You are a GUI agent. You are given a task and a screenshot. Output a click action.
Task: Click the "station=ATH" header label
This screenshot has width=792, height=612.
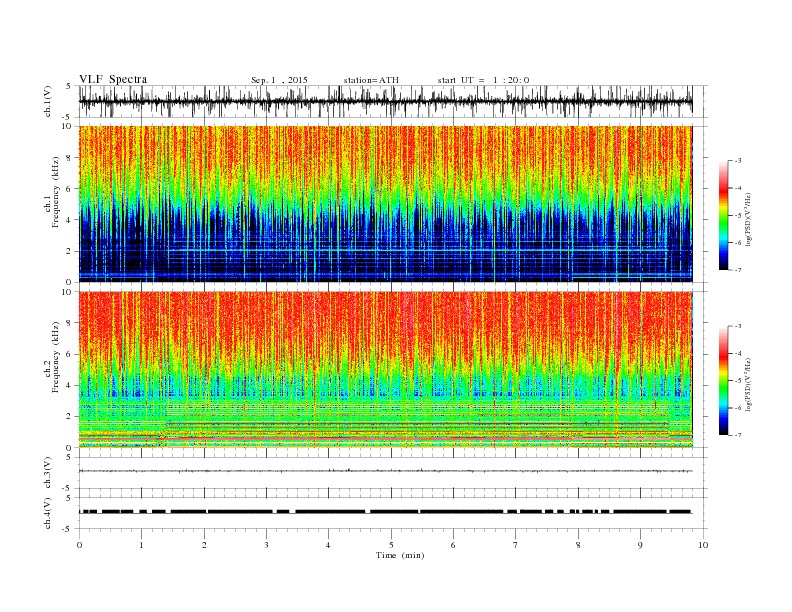coord(371,80)
